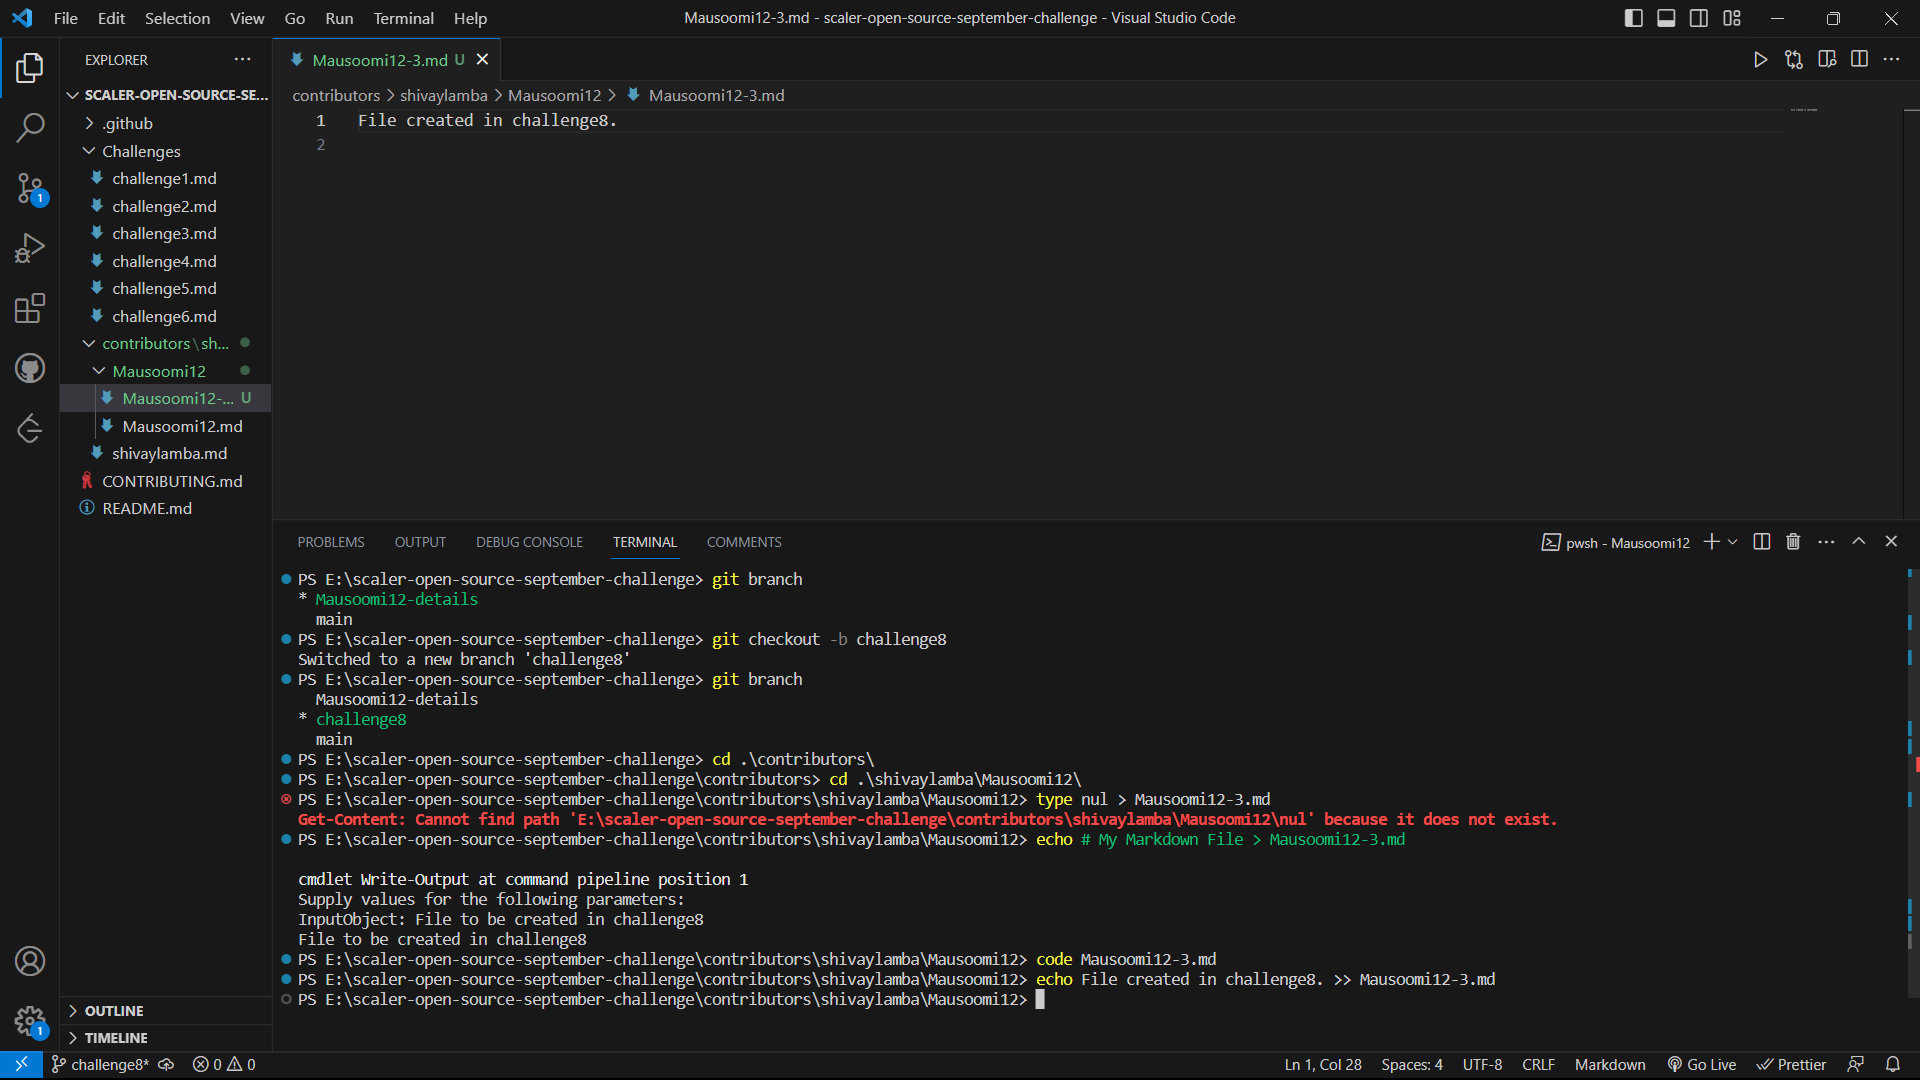Switch to the PROBLEMS tab
This screenshot has width=1920, height=1080.
point(330,541)
